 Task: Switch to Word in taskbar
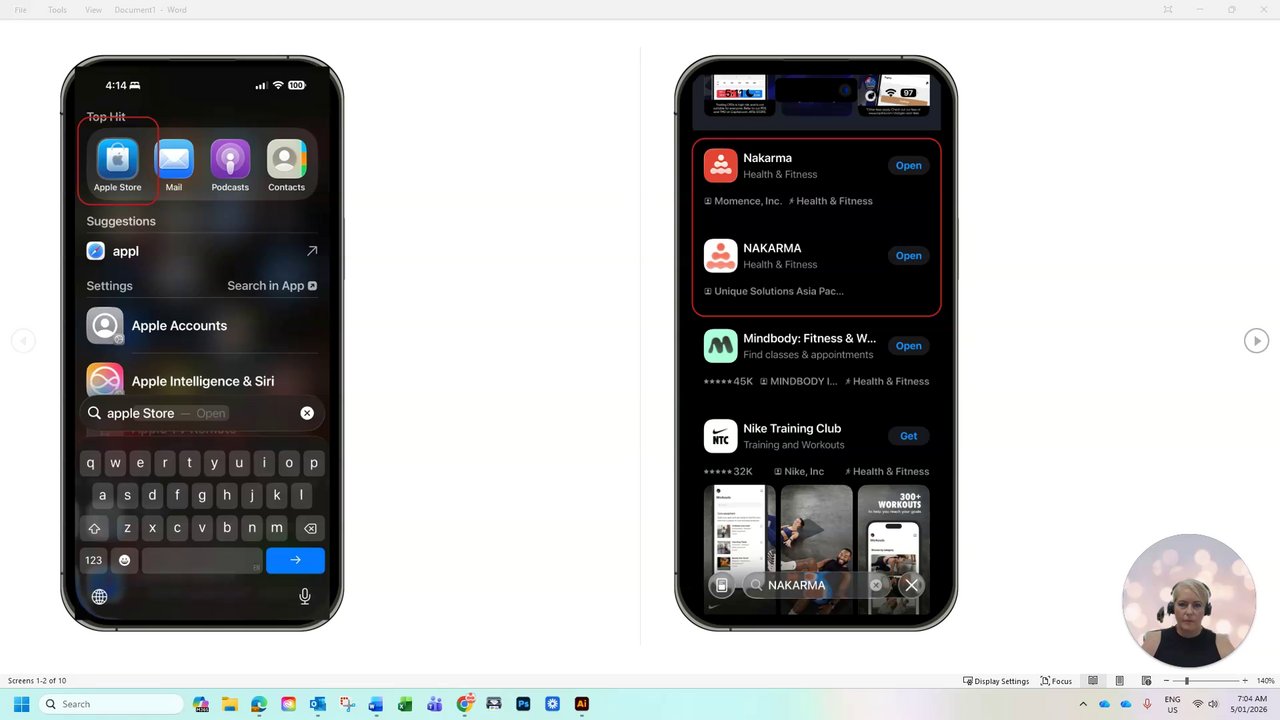pyautogui.click(x=376, y=704)
